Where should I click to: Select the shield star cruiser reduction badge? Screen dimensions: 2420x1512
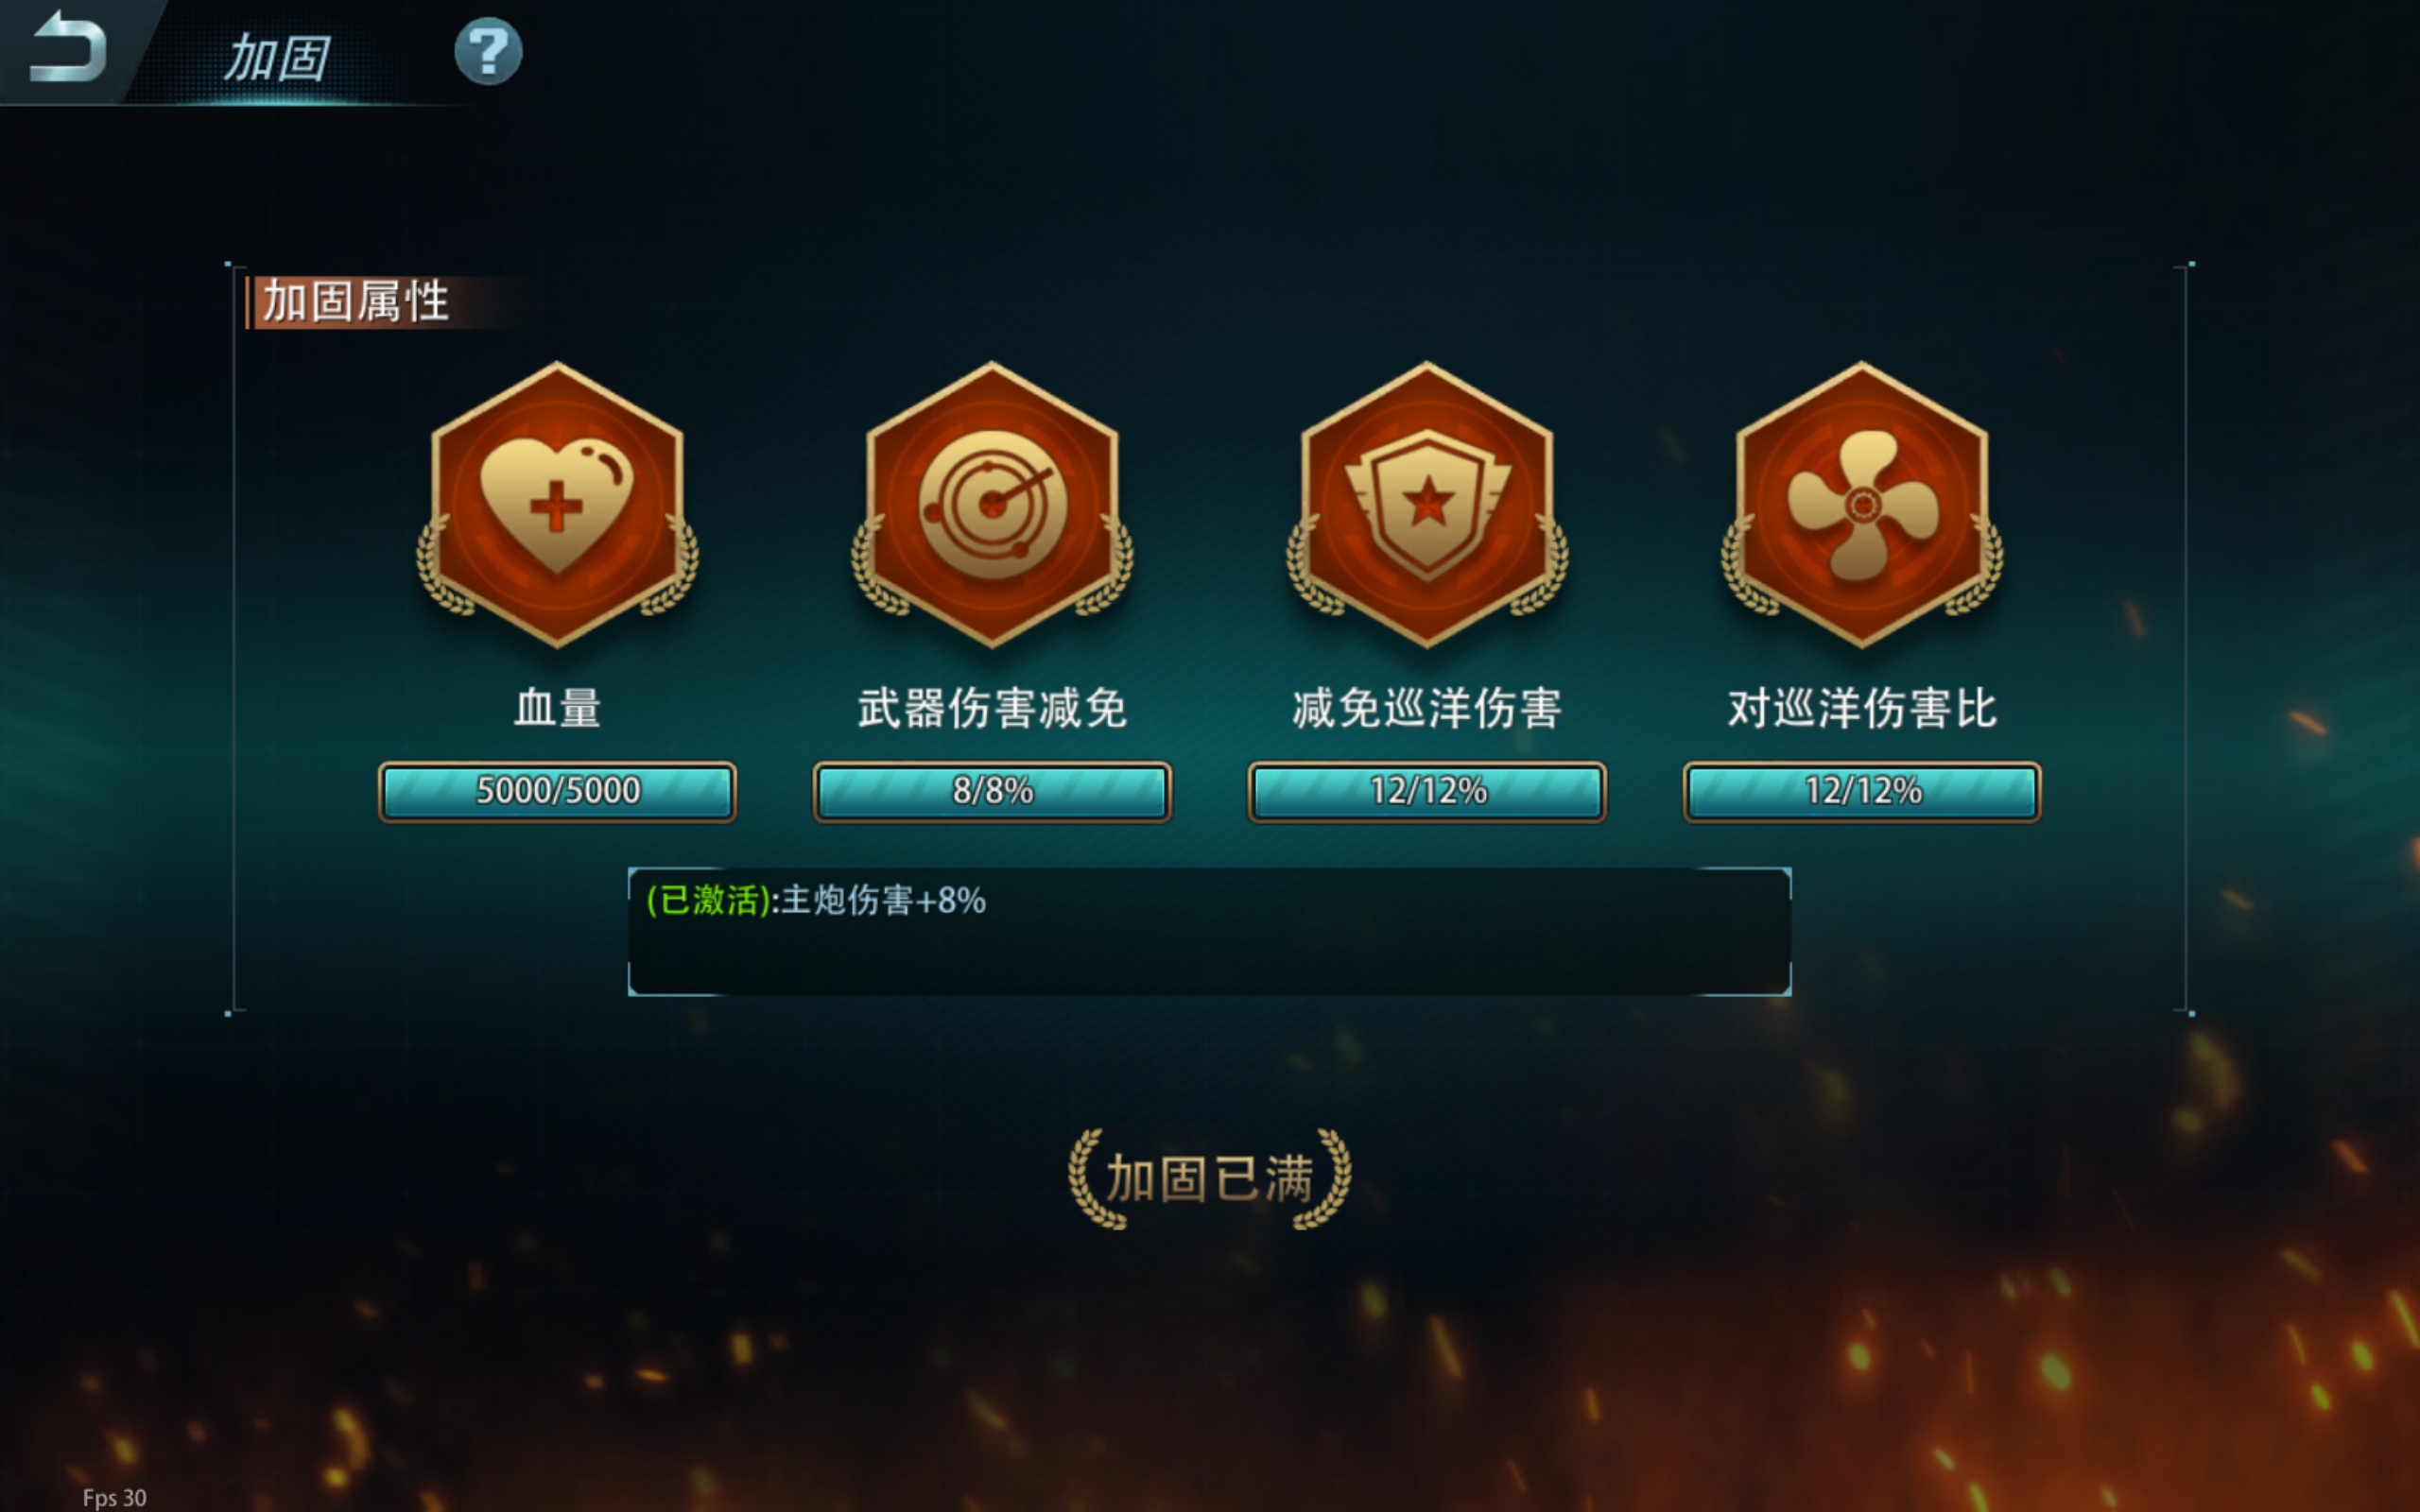click(1427, 505)
